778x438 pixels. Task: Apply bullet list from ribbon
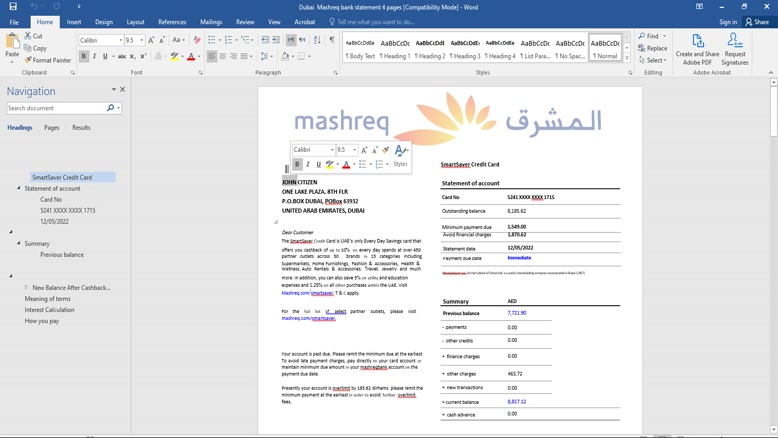click(212, 40)
